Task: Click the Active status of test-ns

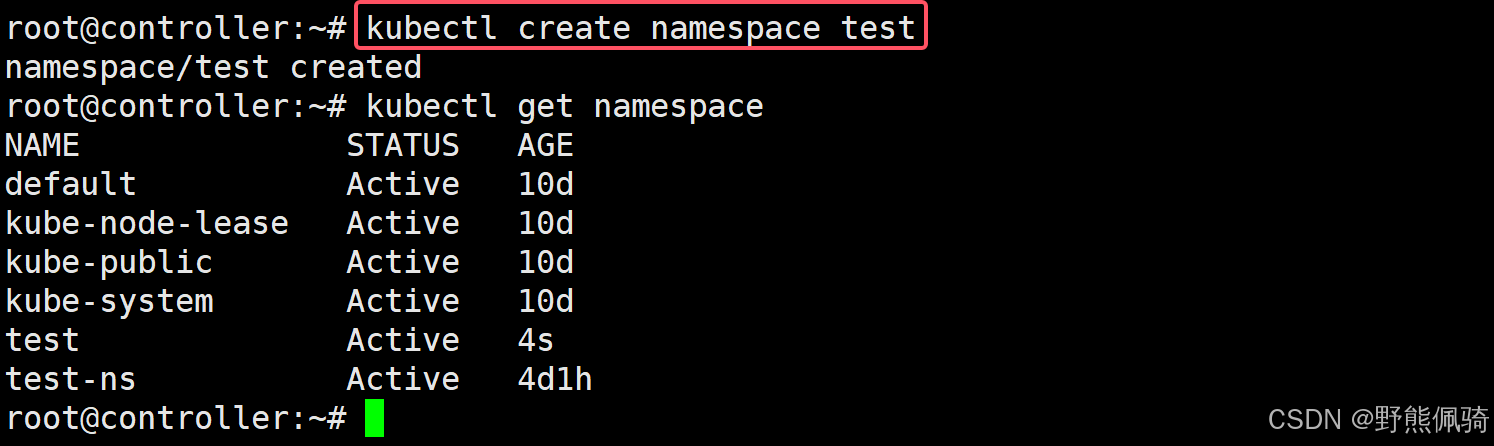Action: [403, 379]
